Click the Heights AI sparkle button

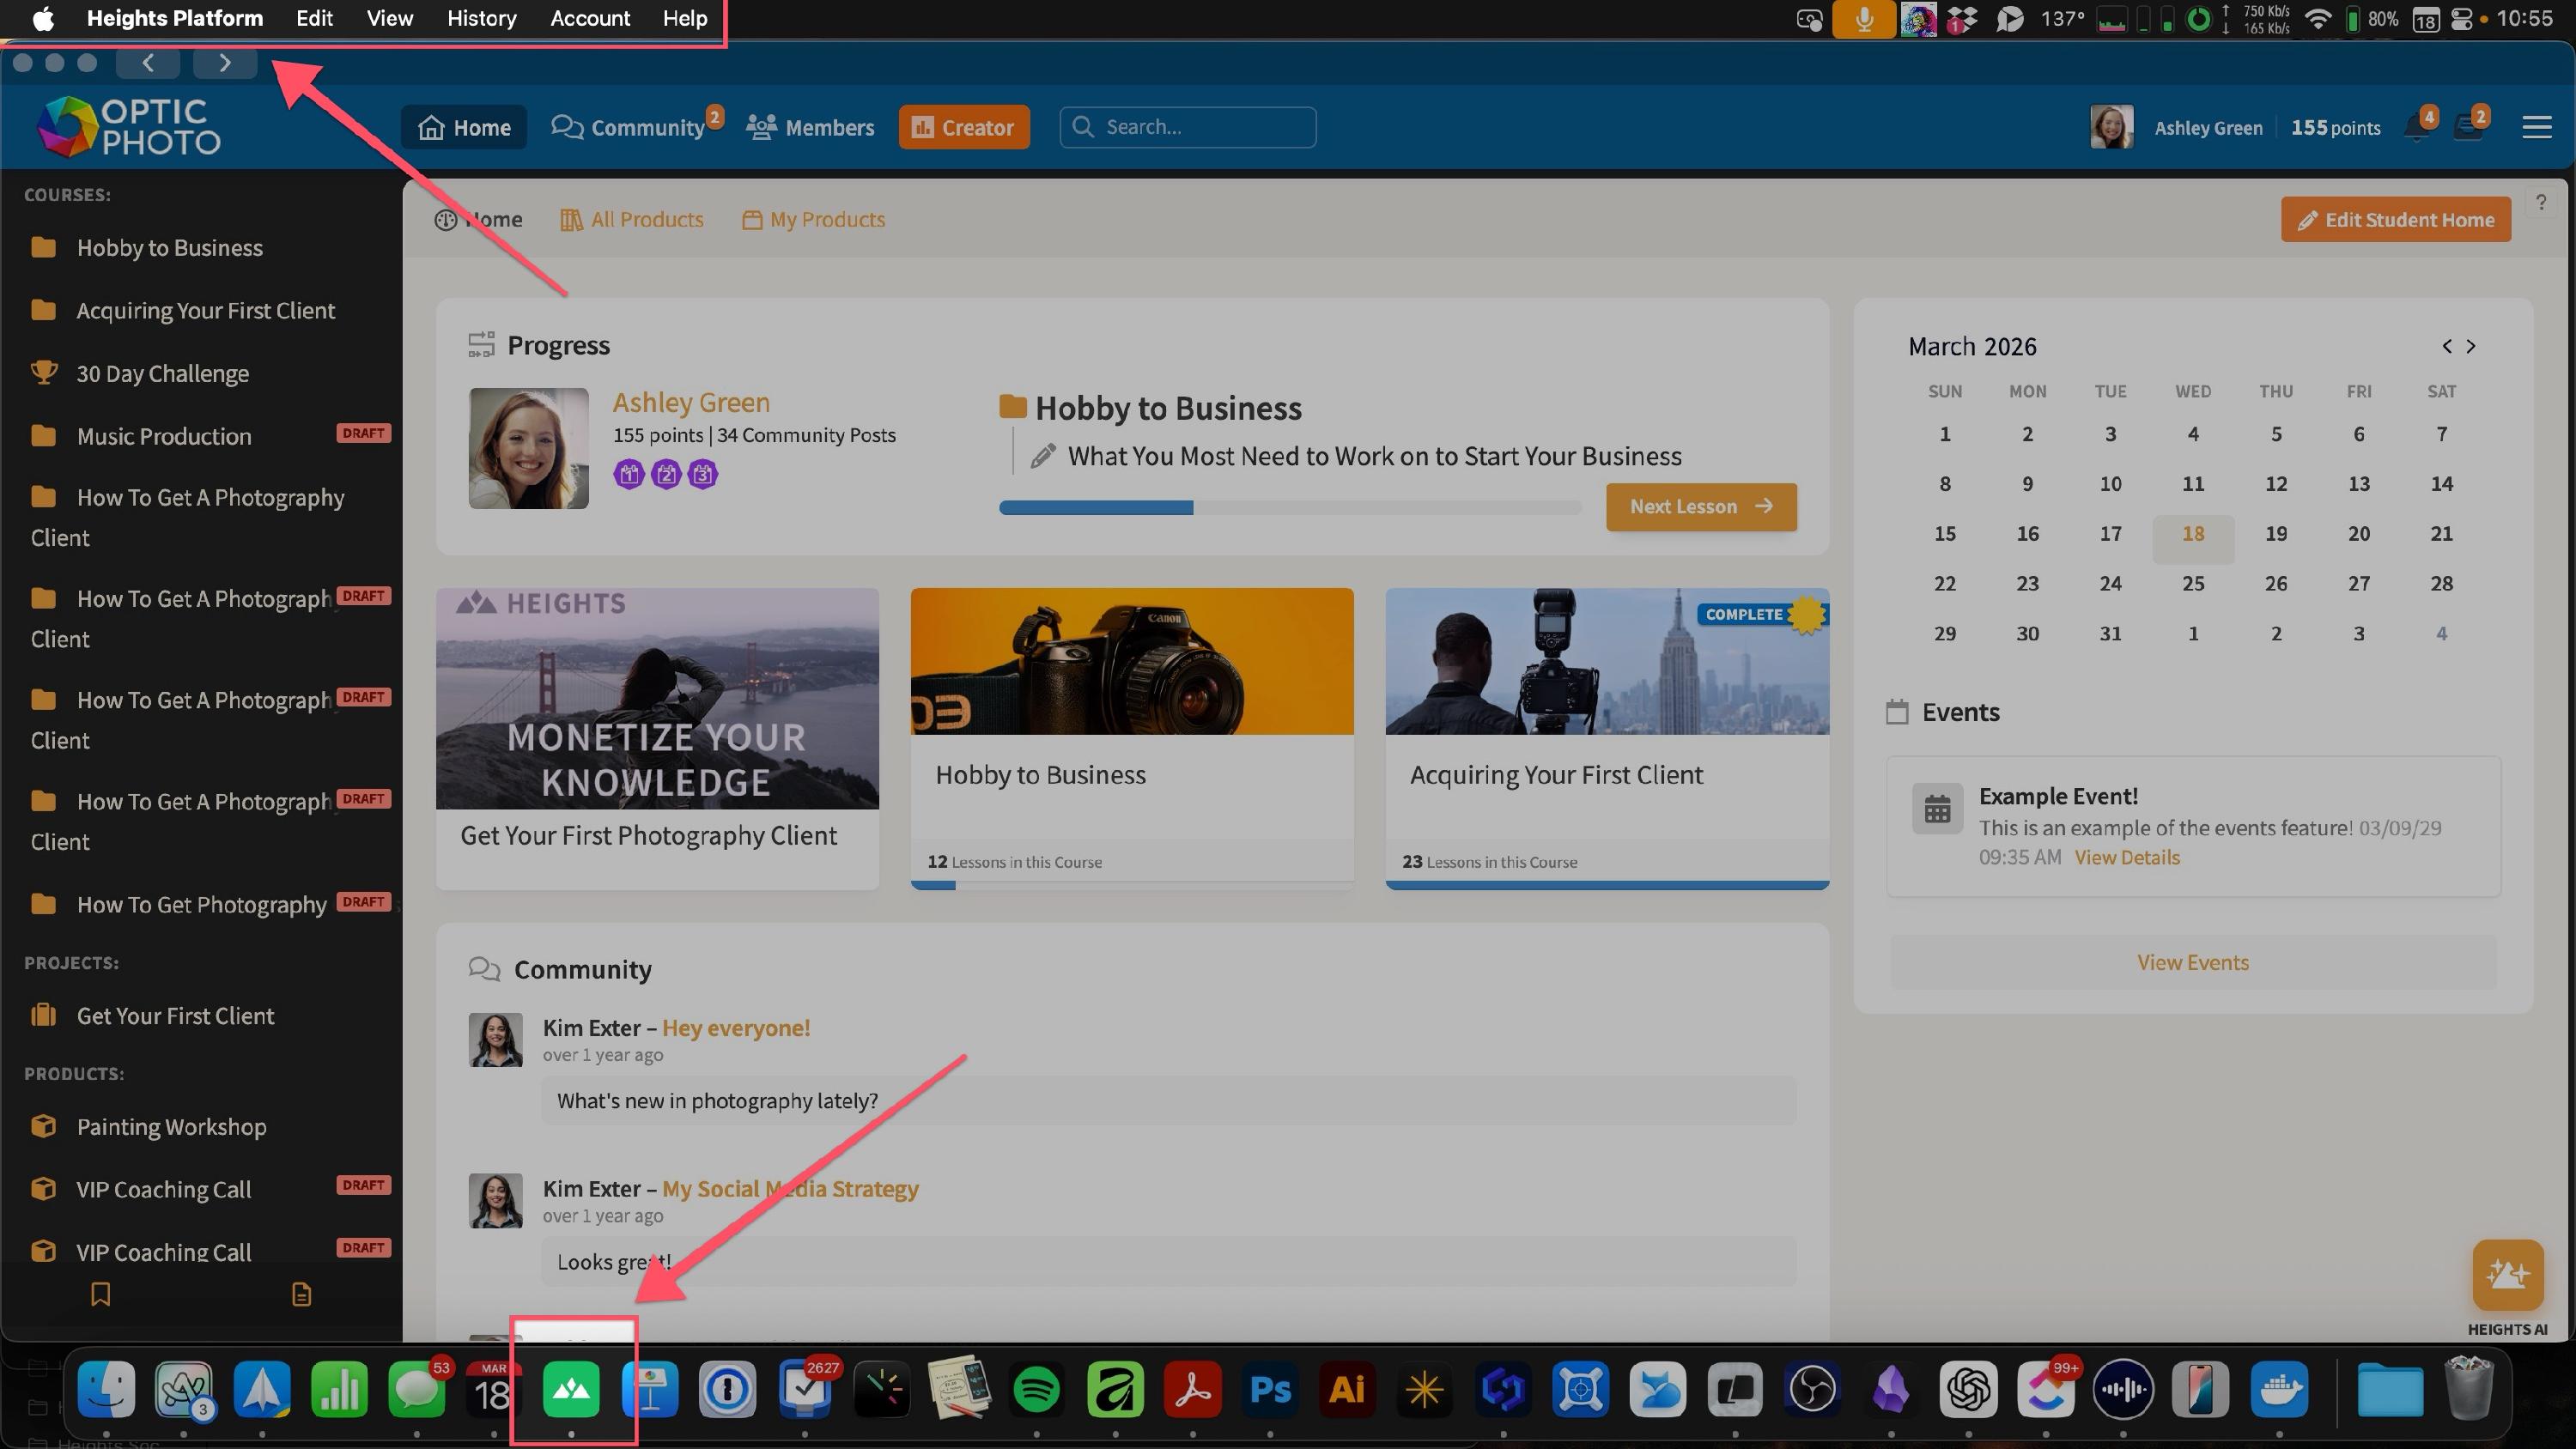pos(2507,1274)
